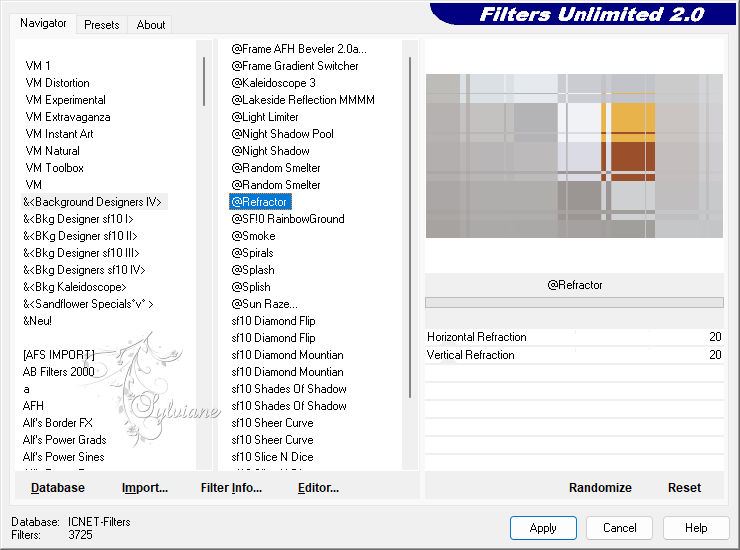
Task: Select VM Extravaganza category
Action: point(68,117)
